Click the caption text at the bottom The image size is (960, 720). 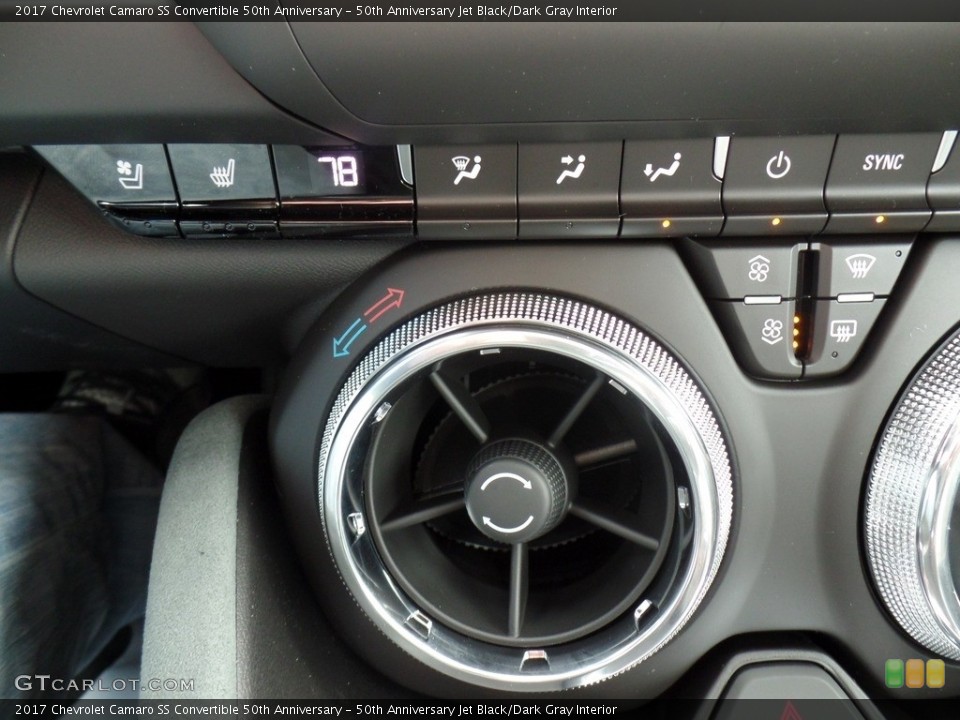[x=316, y=710]
